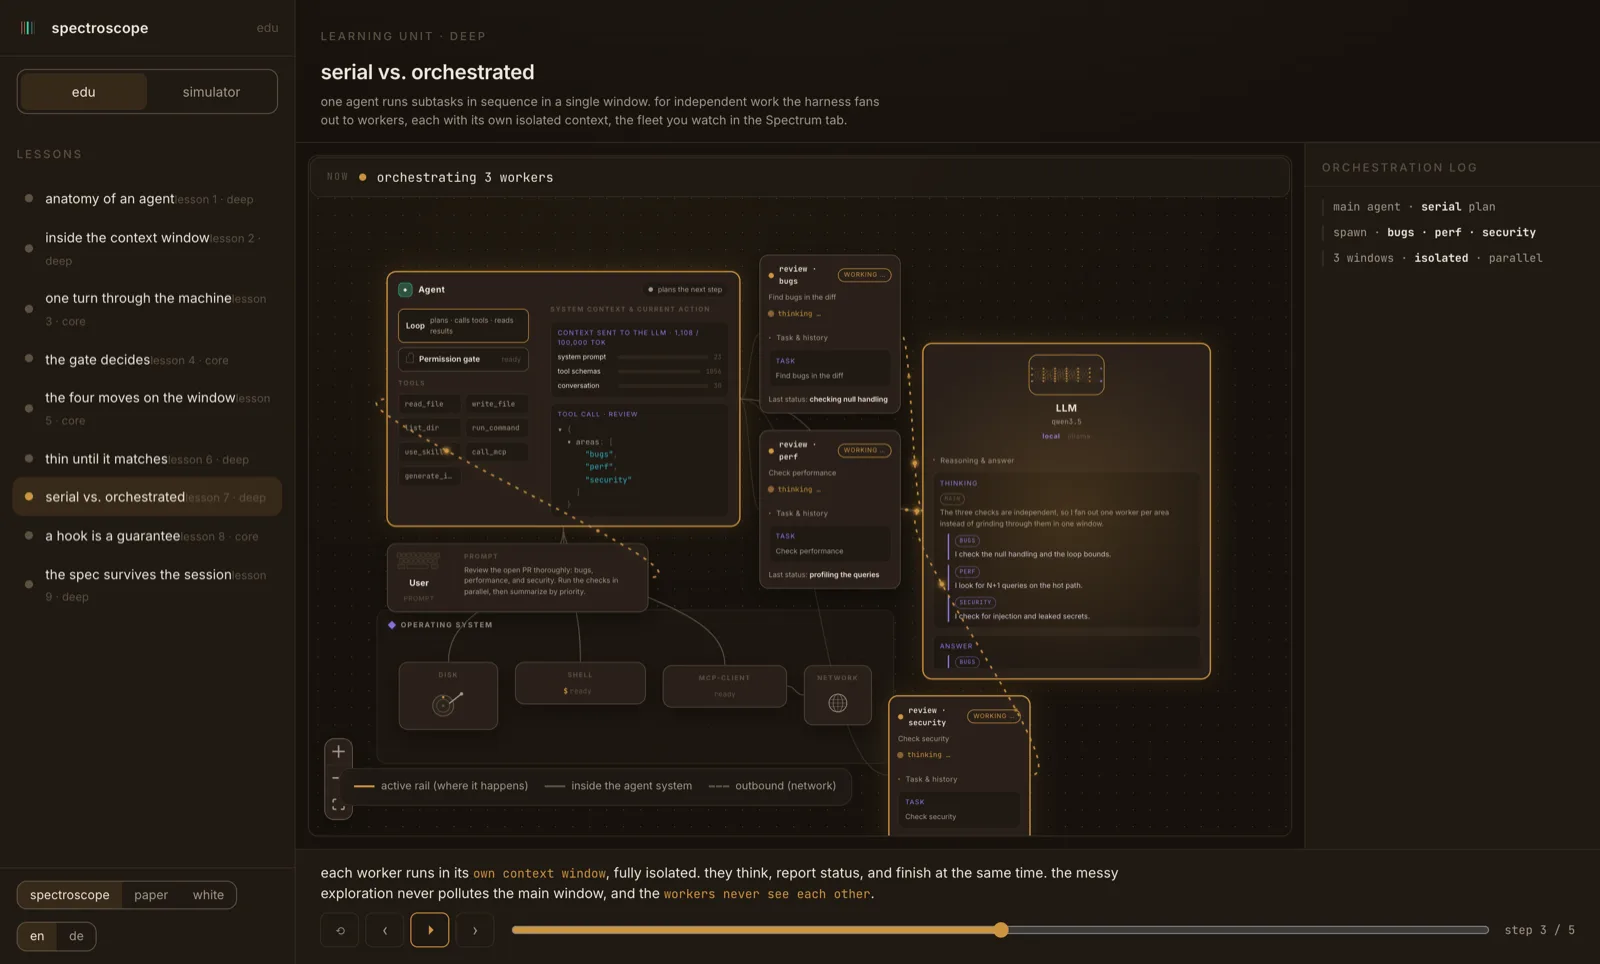Viewport: 1600px width, 964px height.
Task: Expand Reasoning & answer in LLM card
Action: (x=975, y=461)
